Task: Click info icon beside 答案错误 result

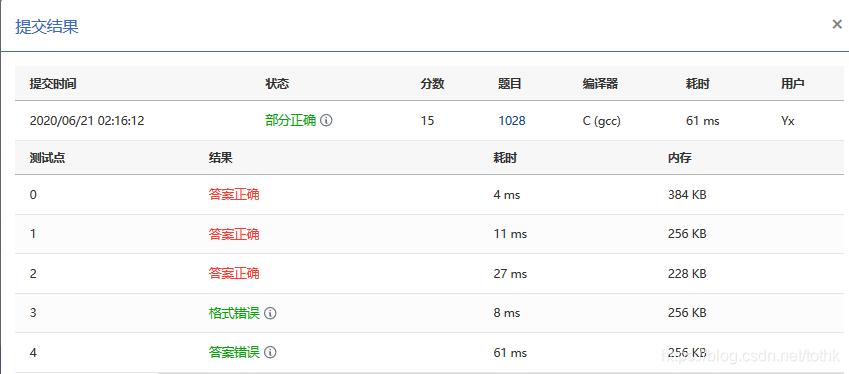Action: [270, 352]
